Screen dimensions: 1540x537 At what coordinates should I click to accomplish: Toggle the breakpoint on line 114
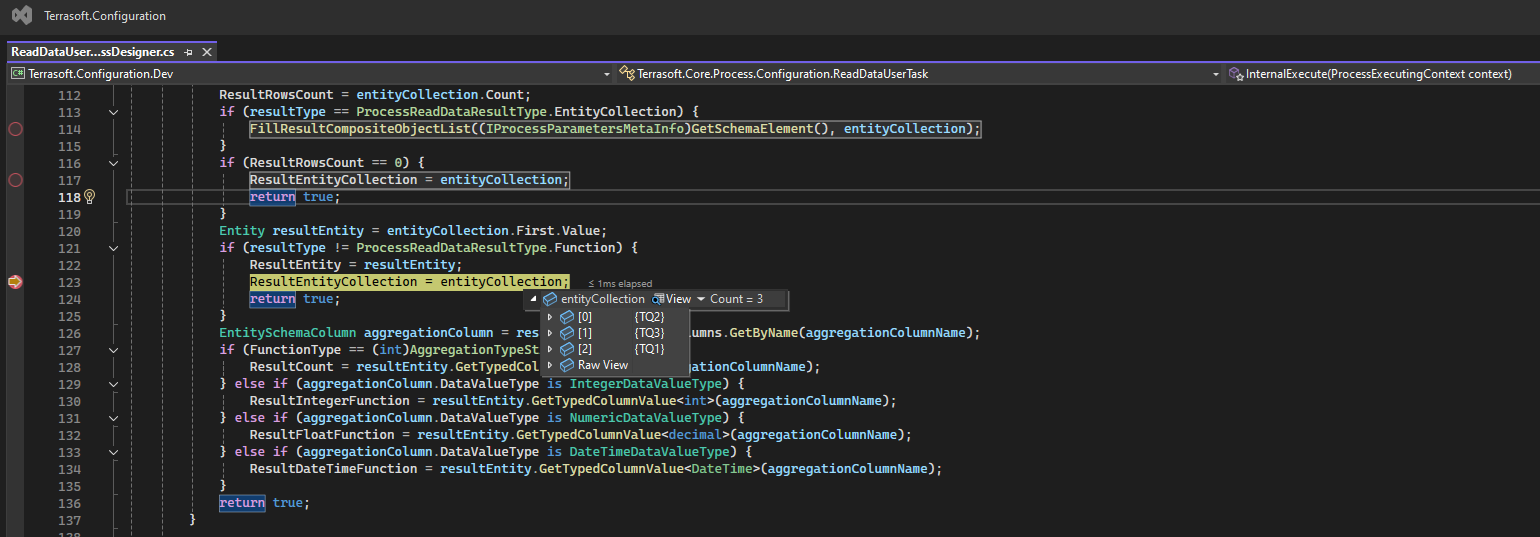coord(15,129)
